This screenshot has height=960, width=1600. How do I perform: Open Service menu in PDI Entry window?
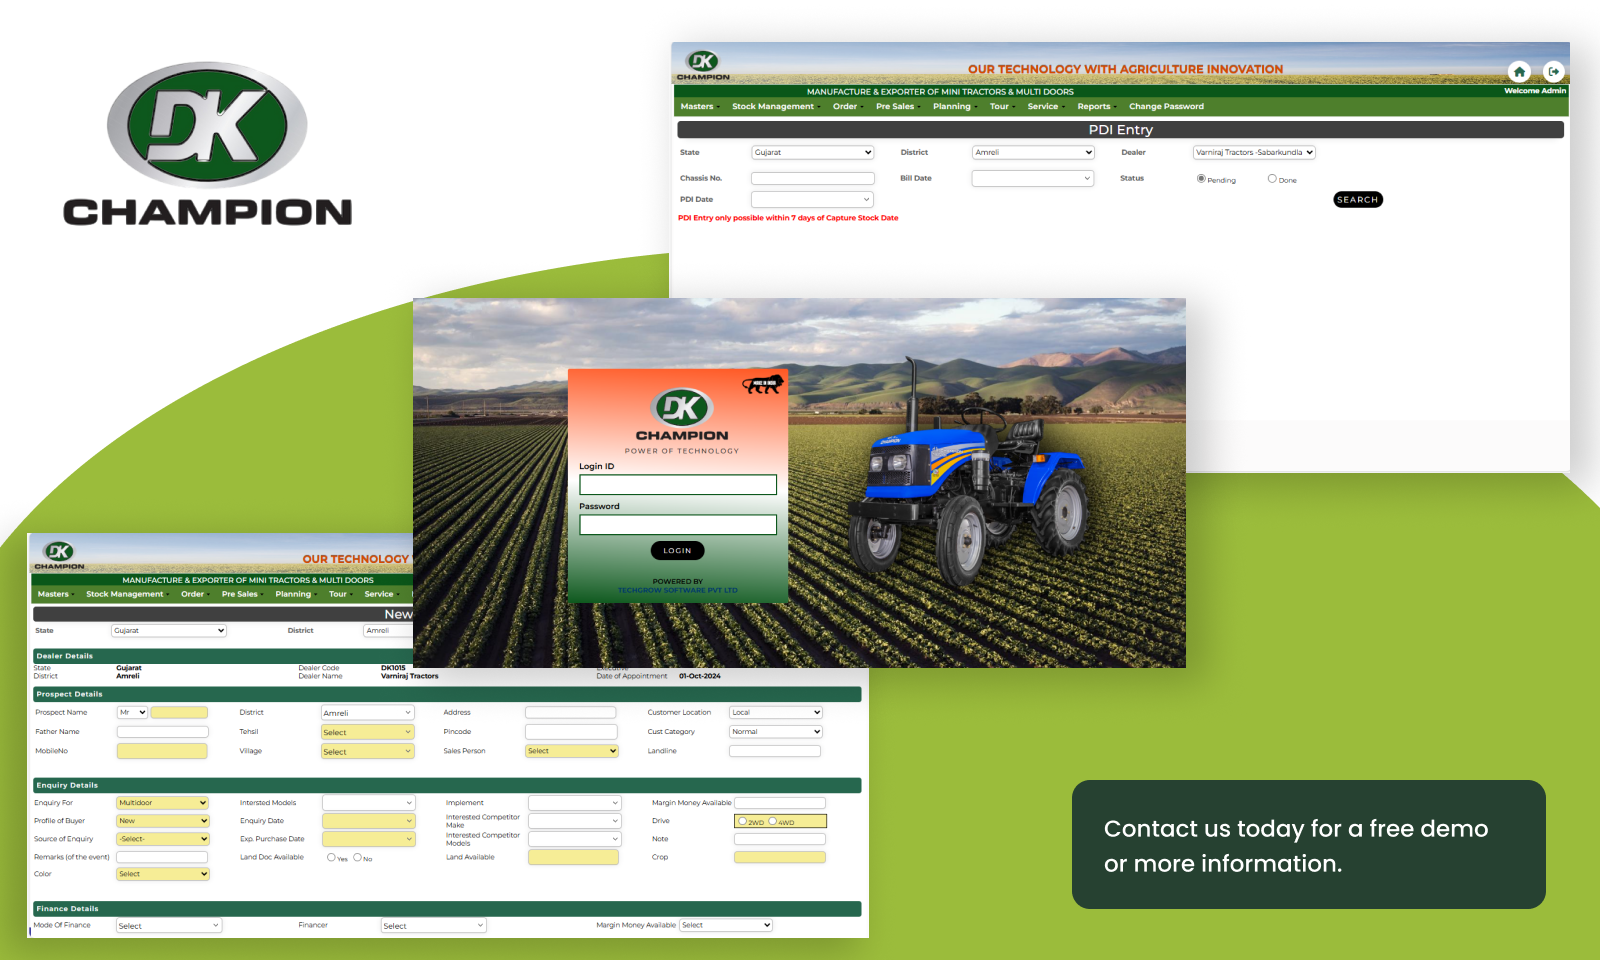pyautogui.click(x=1044, y=107)
